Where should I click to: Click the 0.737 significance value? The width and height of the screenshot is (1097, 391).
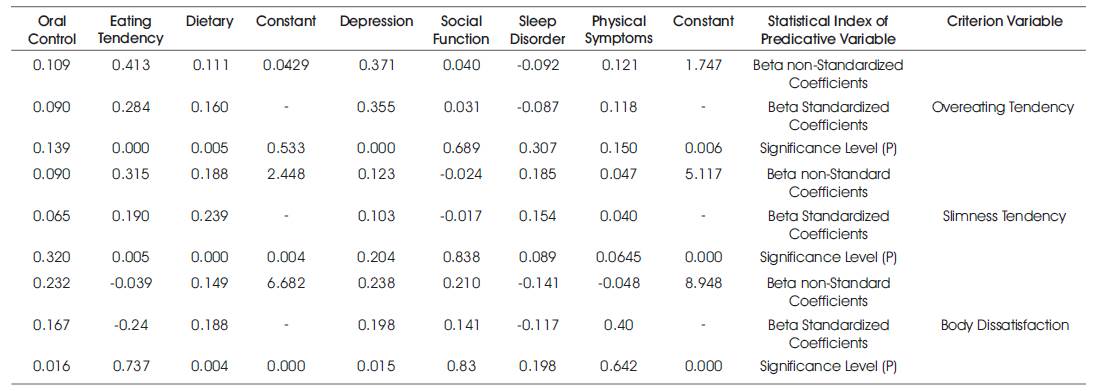(130, 366)
